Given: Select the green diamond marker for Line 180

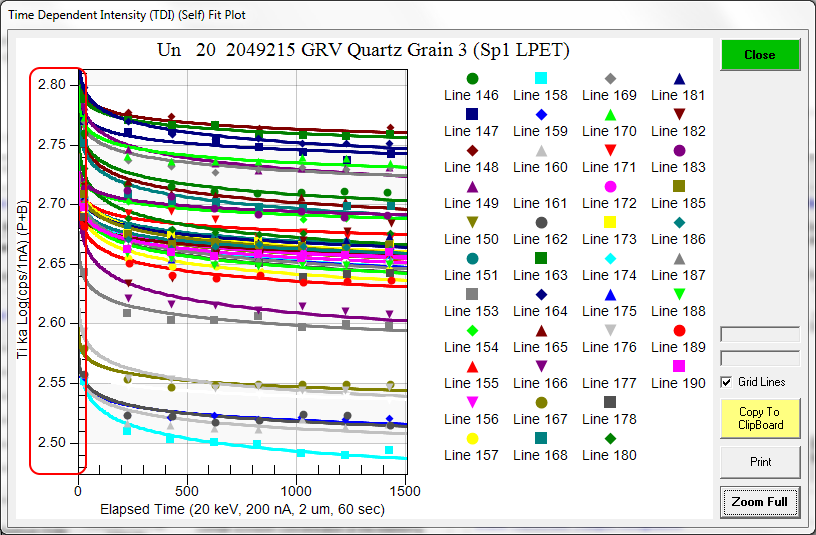Looking at the screenshot, I should (x=610, y=438).
